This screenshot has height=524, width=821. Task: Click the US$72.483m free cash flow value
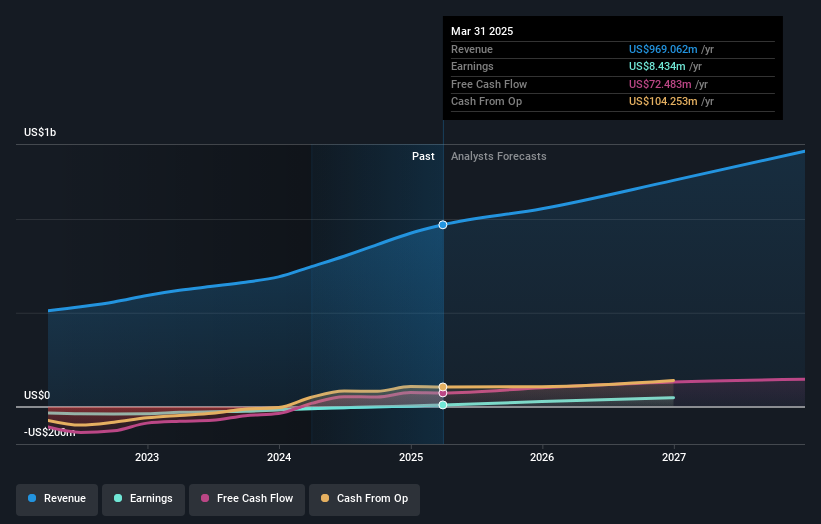(660, 84)
